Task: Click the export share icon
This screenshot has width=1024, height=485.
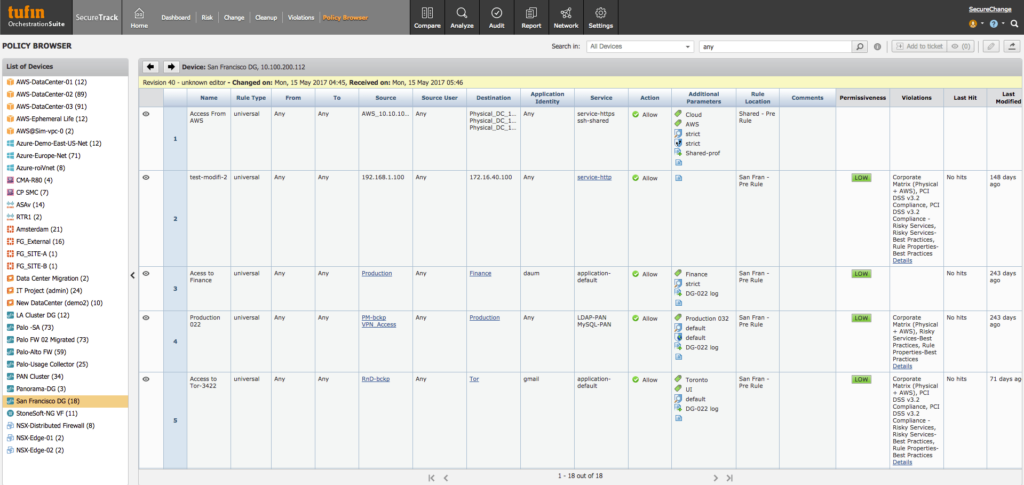Action: 1011,46
